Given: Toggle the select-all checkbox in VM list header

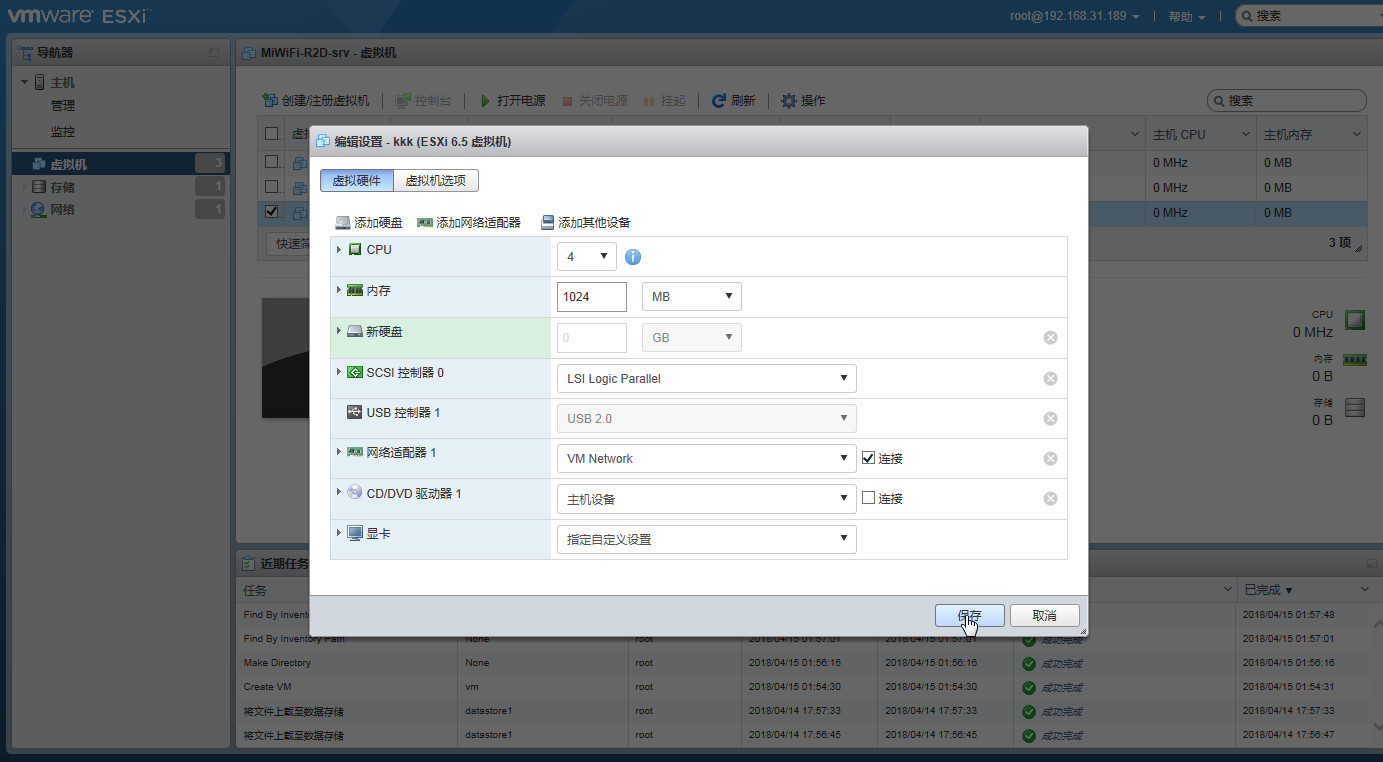Looking at the screenshot, I should point(272,134).
